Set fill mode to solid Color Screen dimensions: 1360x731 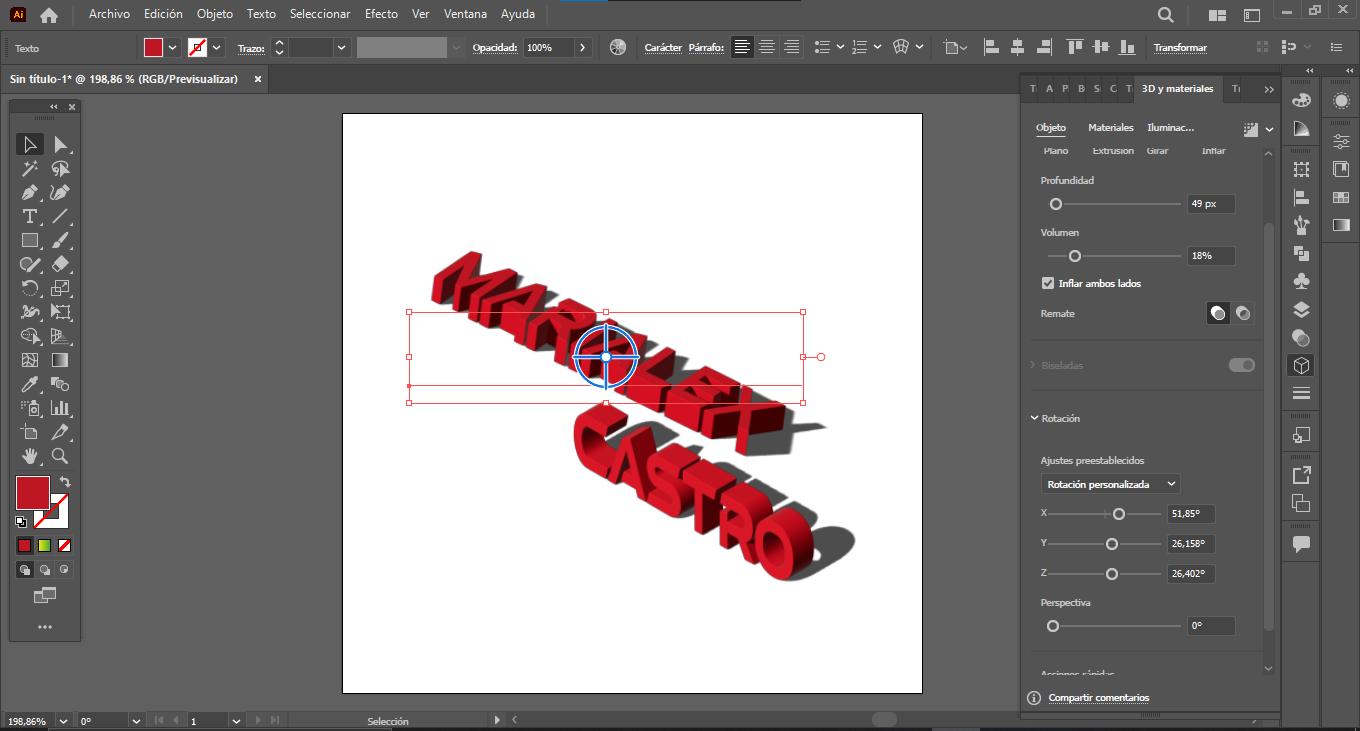pos(24,546)
